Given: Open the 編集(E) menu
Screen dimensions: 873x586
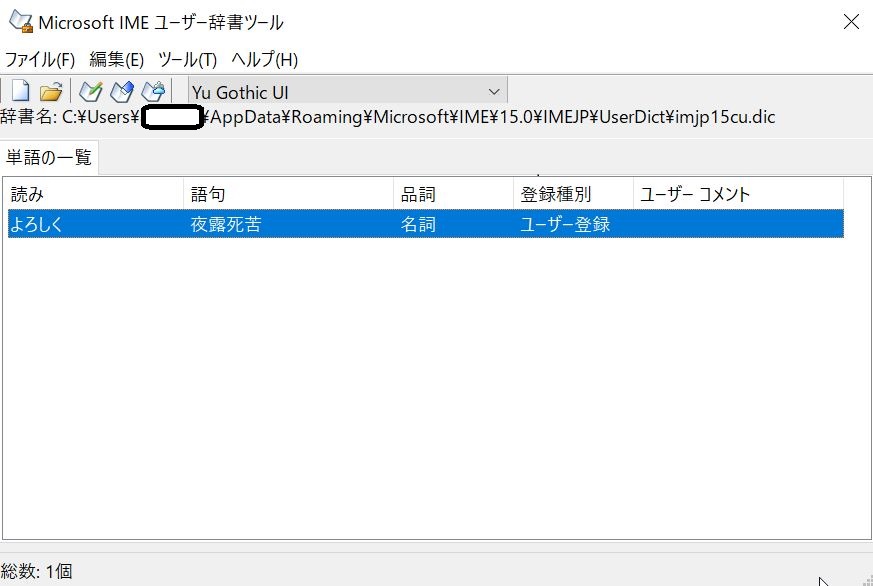Looking at the screenshot, I should [116, 59].
